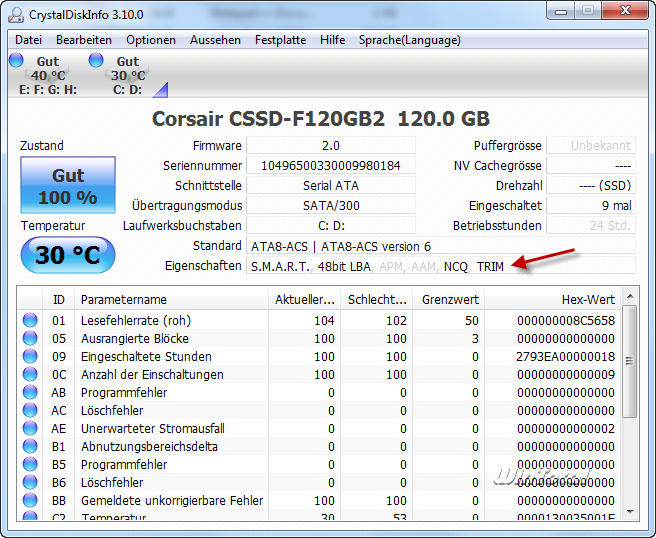Viewport: 656px width, 538px height.
Task: Sort by the Parametername column header
Action: tap(170, 299)
